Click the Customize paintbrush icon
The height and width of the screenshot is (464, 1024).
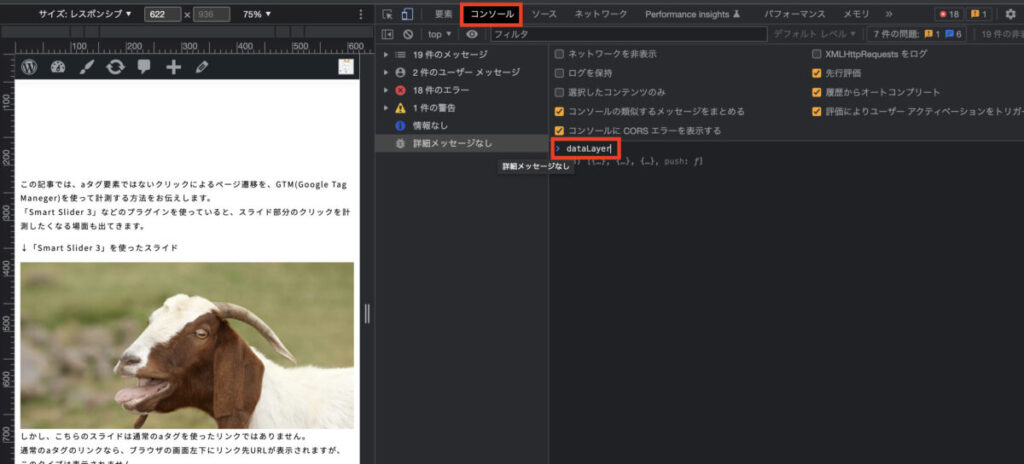coord(86,67)
